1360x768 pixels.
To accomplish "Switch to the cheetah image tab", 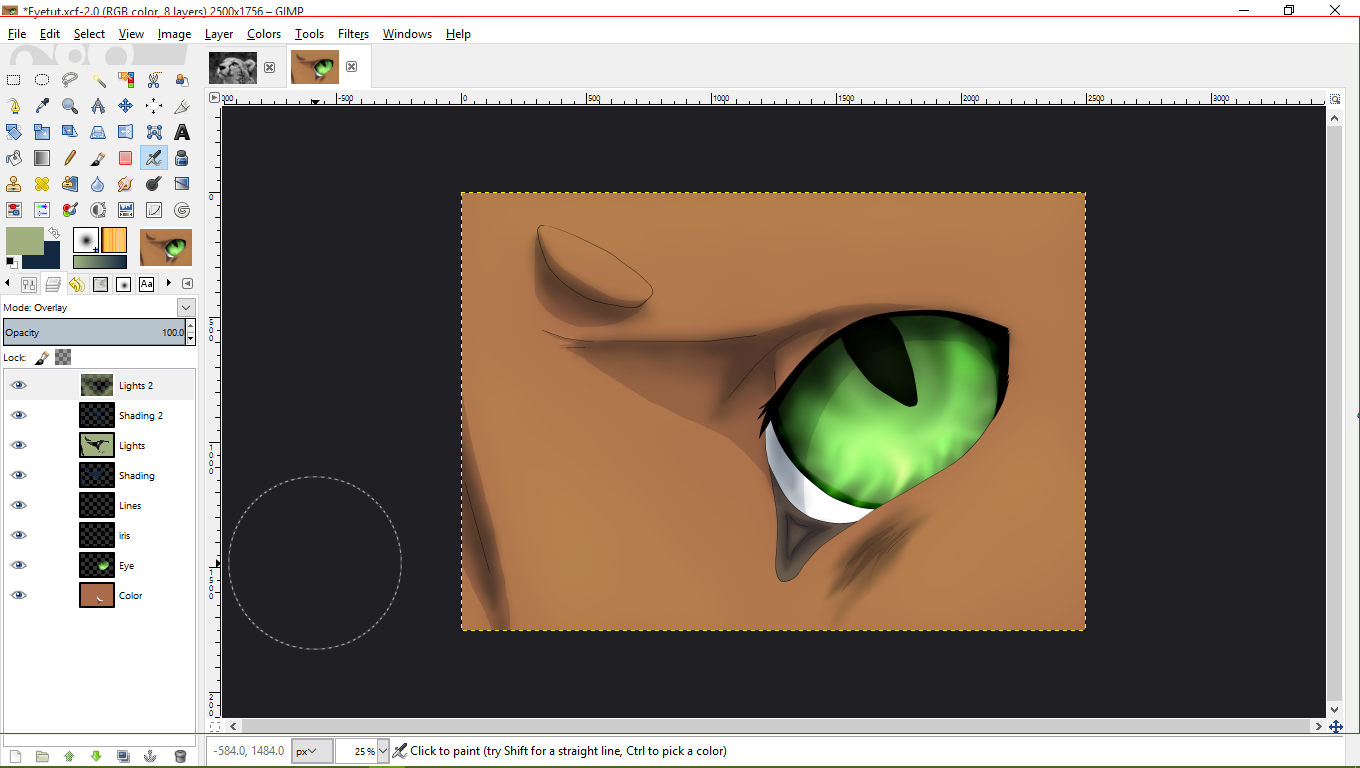I will (233, 68).
